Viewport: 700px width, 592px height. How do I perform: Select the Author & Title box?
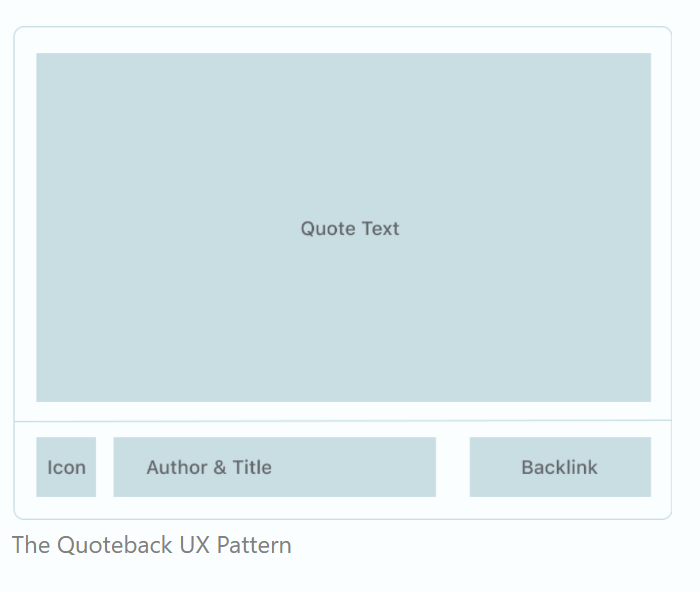(x=275, y=467)
